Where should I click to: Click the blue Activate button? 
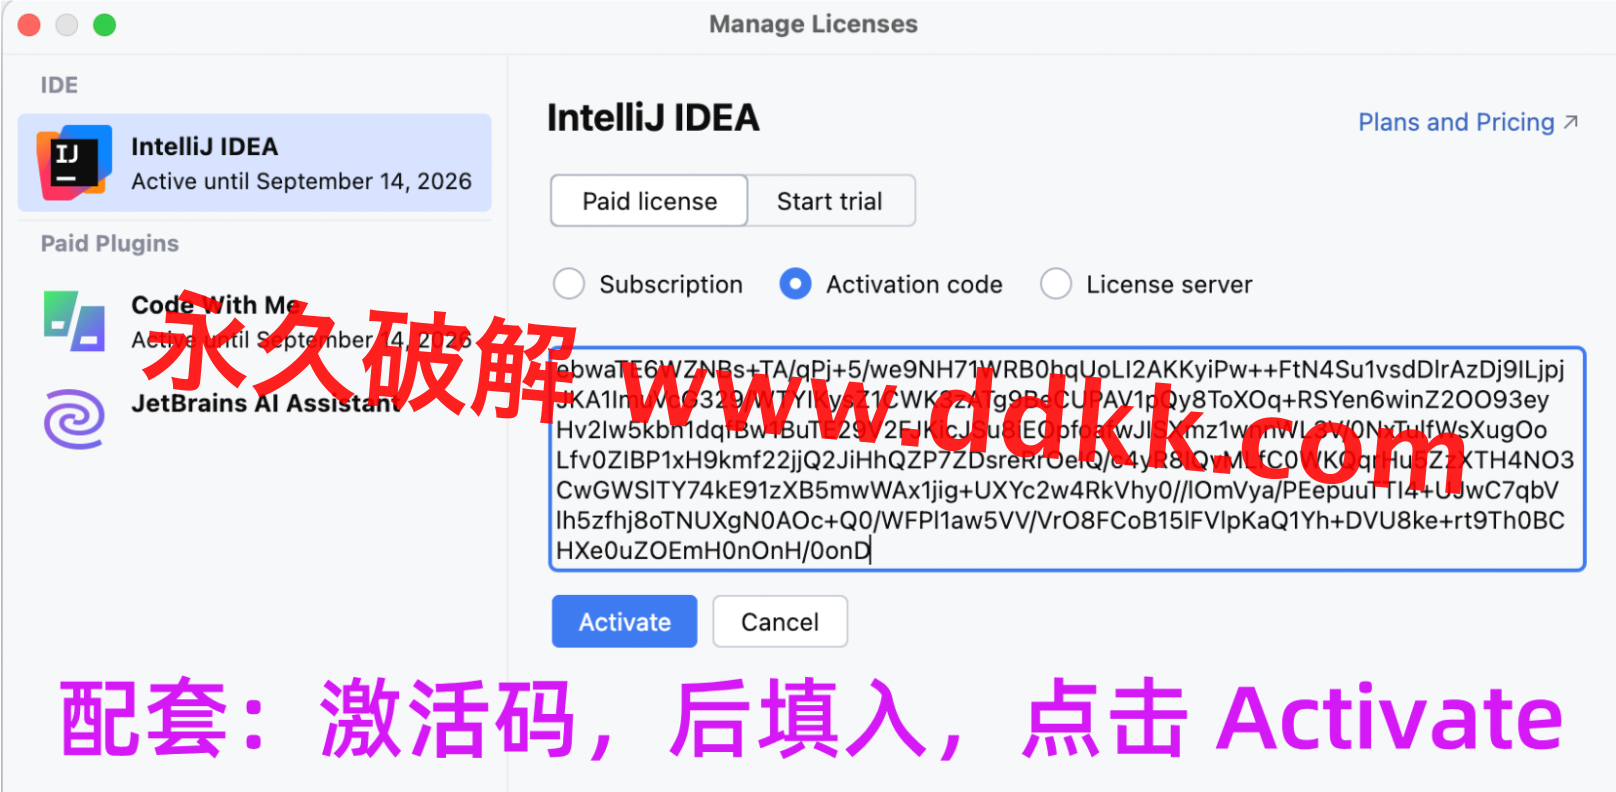(x=624, y=622)
